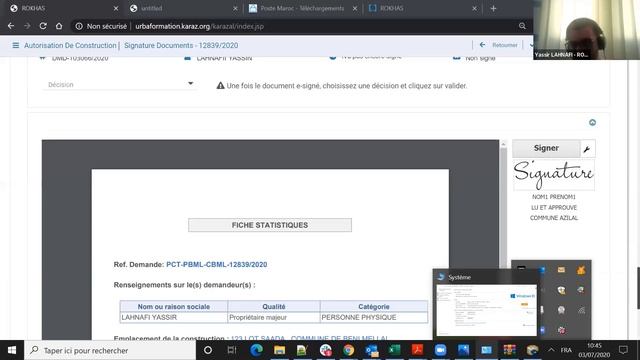Click the Catégorie column header

[374, 307]
